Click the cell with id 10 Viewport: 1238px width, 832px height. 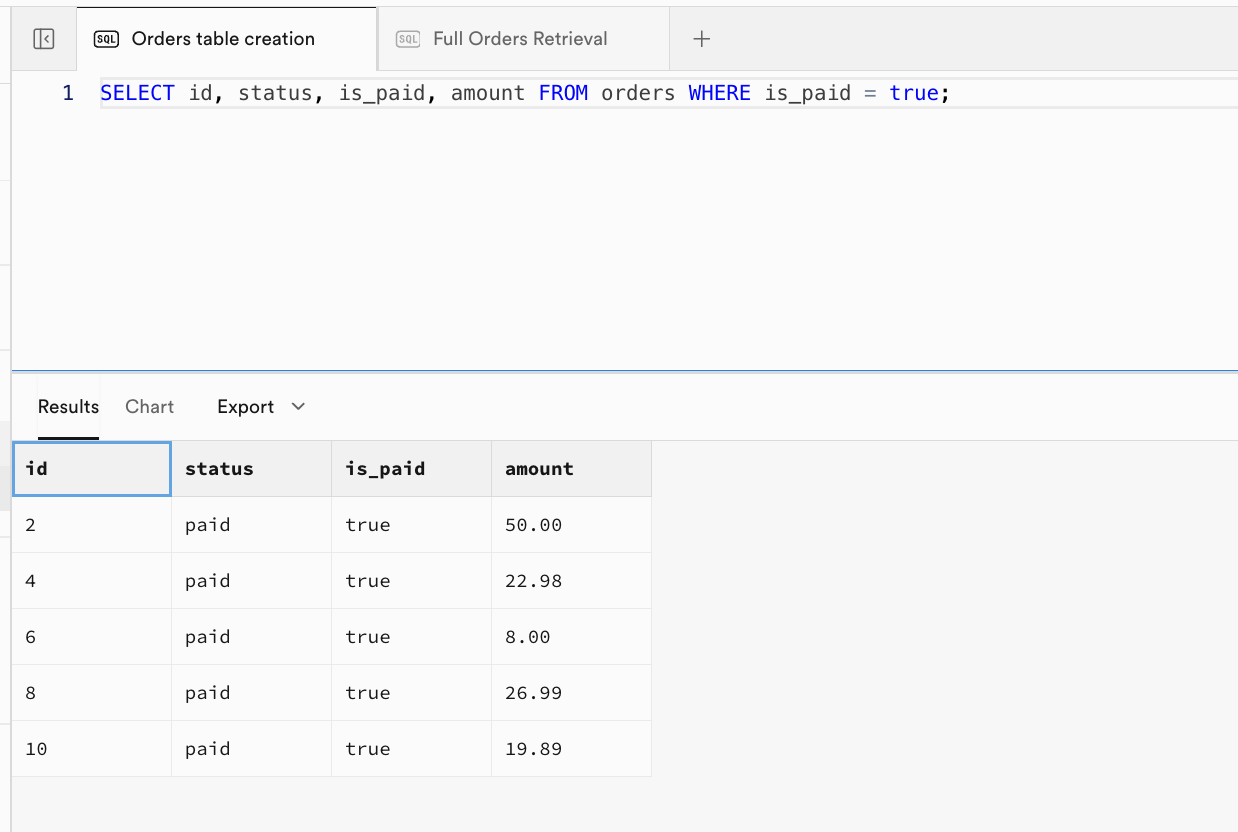[91, 749]
